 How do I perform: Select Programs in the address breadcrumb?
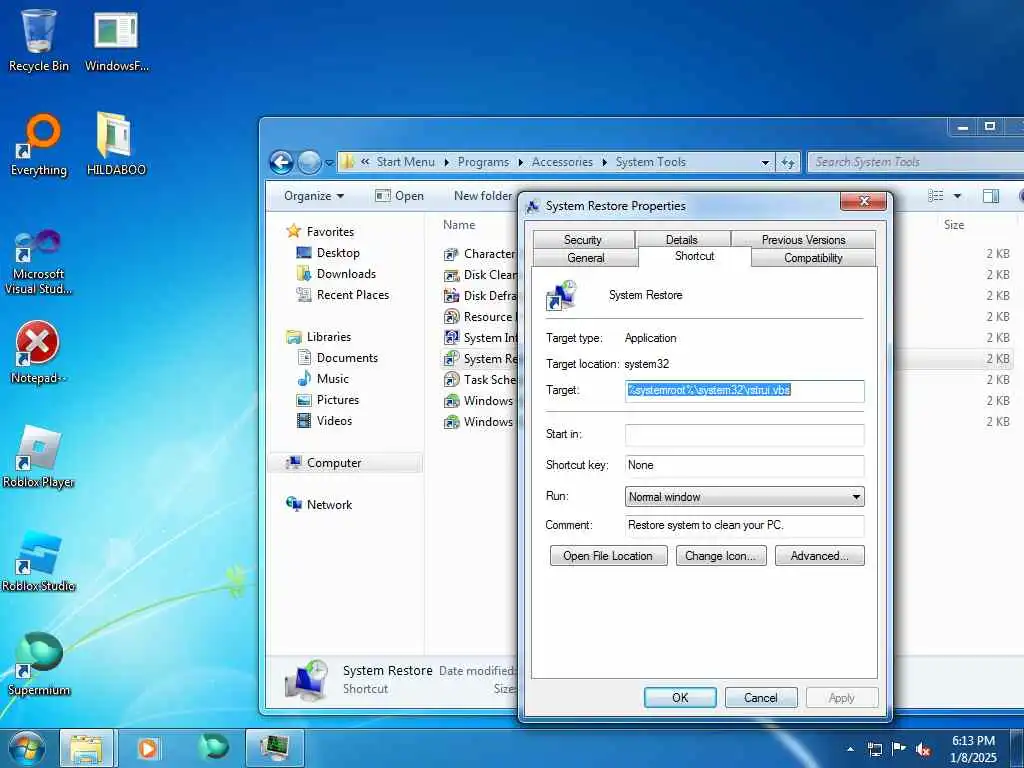tap(483, 162)
